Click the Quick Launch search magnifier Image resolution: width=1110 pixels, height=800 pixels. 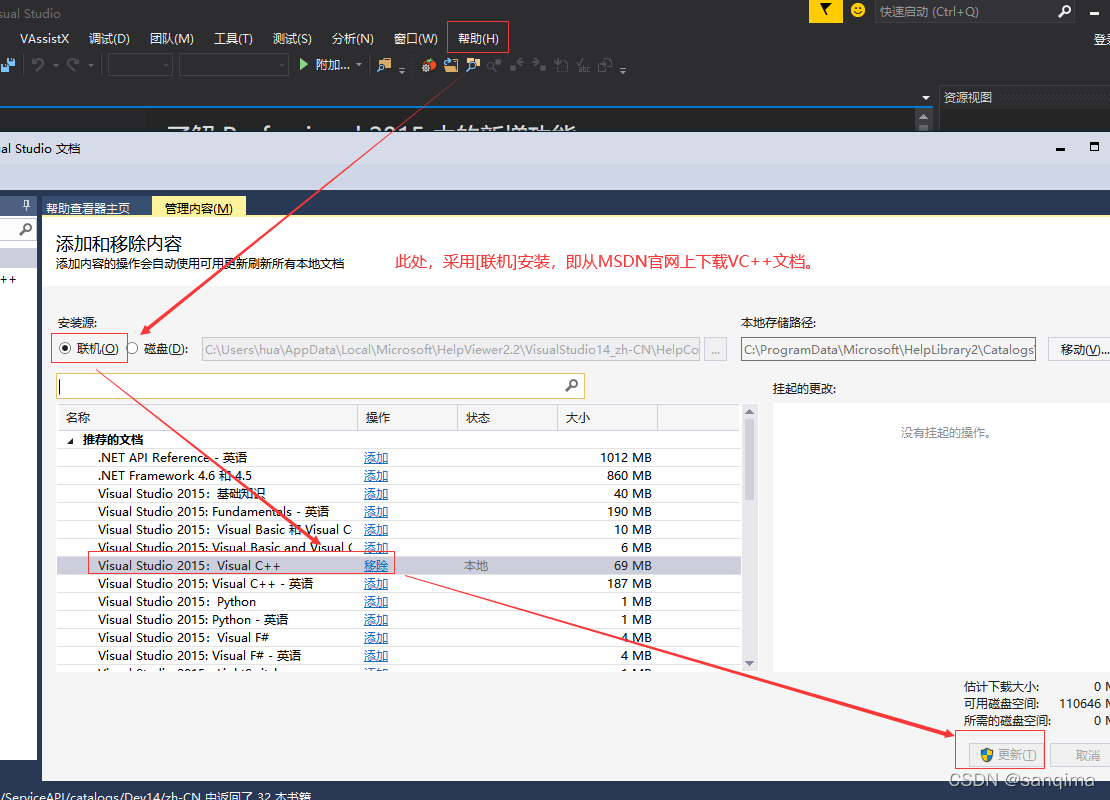1064,12
